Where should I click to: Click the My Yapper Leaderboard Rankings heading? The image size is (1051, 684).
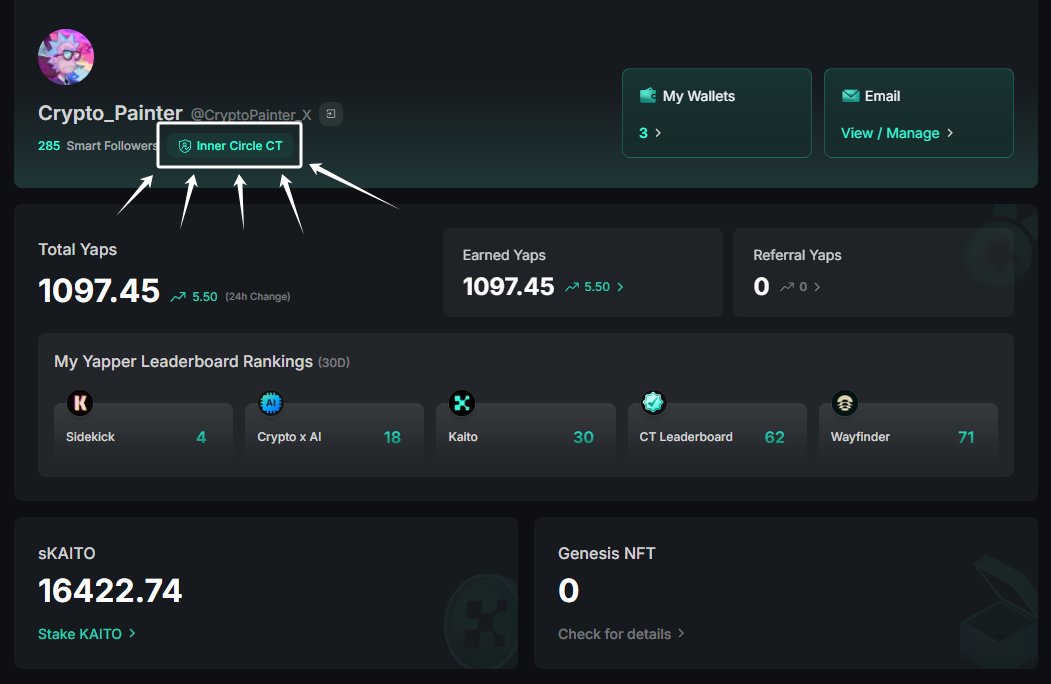tap(184, 361)
